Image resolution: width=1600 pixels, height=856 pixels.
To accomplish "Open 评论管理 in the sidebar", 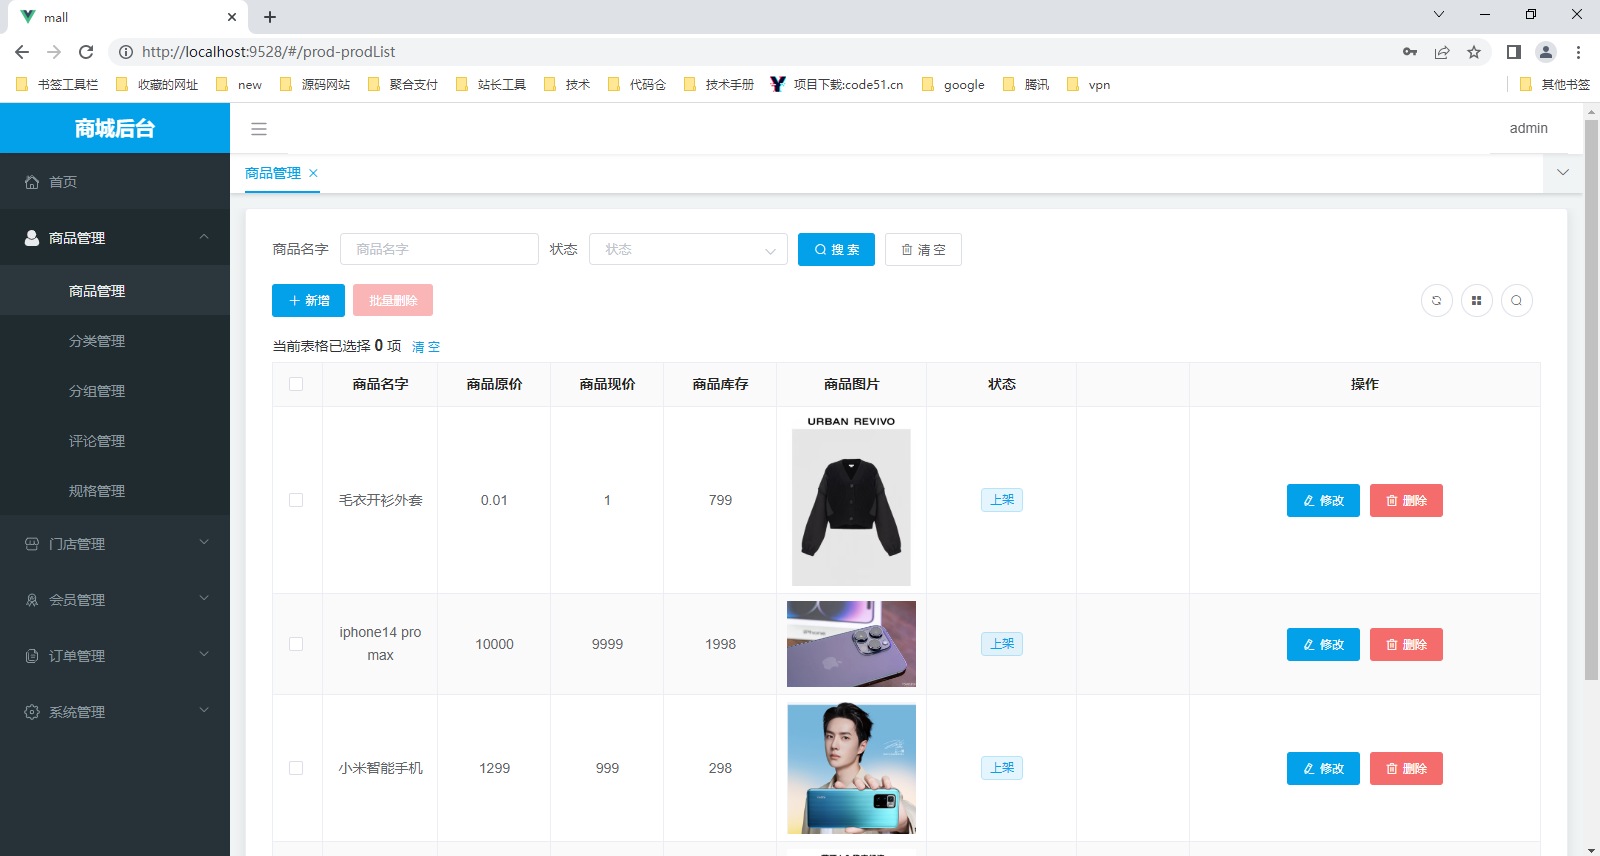I will tap(115, 441).
